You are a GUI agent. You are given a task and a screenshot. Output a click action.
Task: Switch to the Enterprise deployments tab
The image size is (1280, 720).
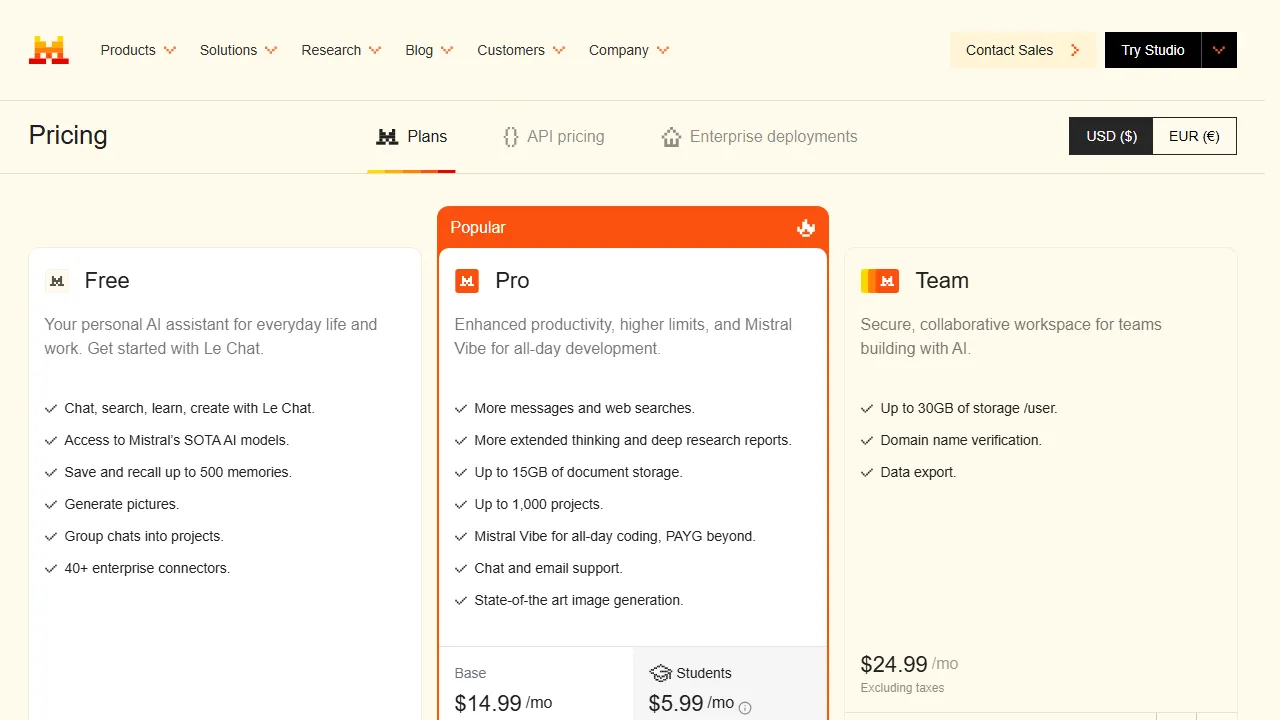tap(759, 137)
